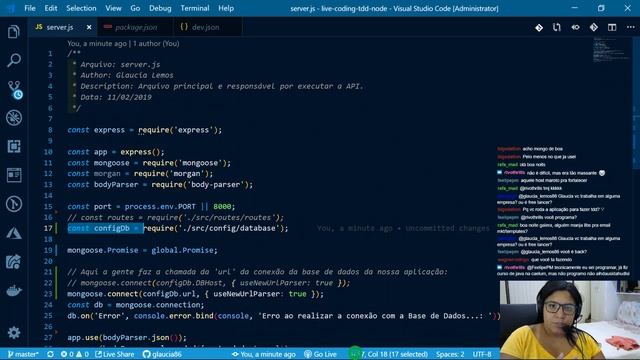Start Live Share from status bar

pos(114,354)
